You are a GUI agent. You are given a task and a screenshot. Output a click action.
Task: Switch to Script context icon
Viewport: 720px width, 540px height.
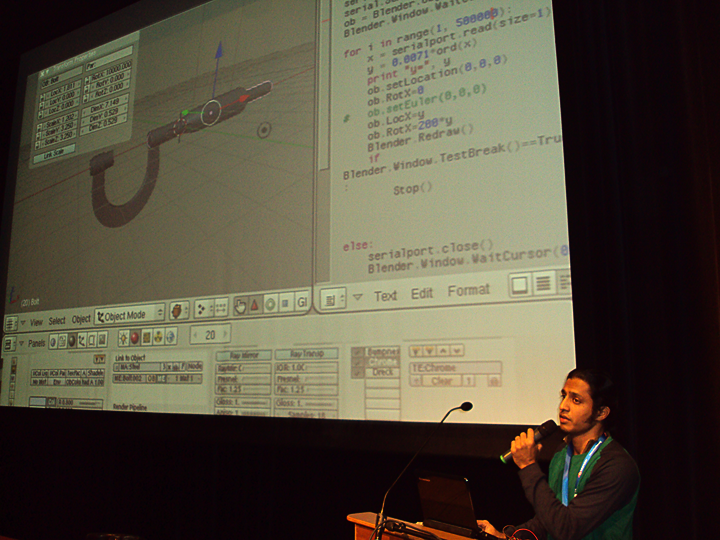click(62, 341)
